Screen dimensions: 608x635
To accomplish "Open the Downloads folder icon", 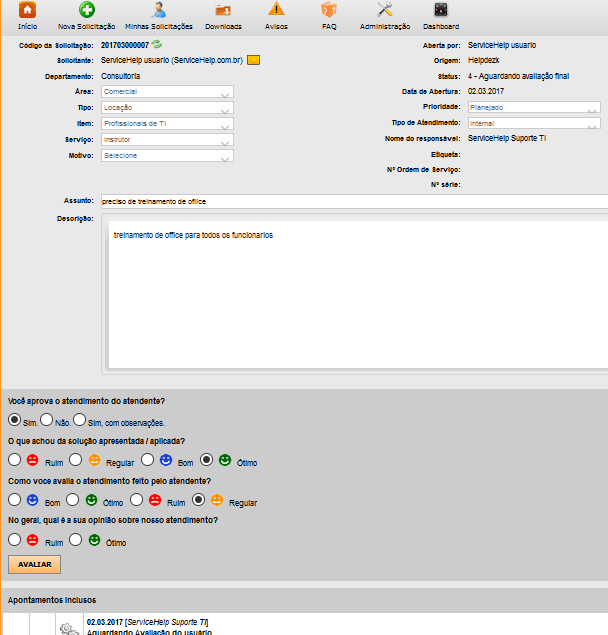I will [223, 10].
